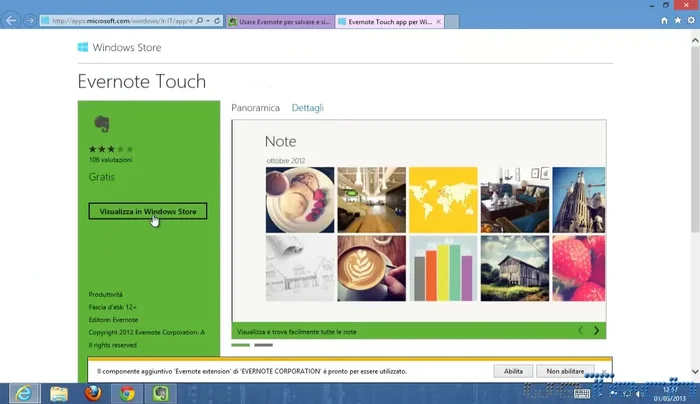Select the first green screenshot indicator
Image resolution: width=700 pixels, height=404 pixels.
pyautogui.click(x=241, y=345)
